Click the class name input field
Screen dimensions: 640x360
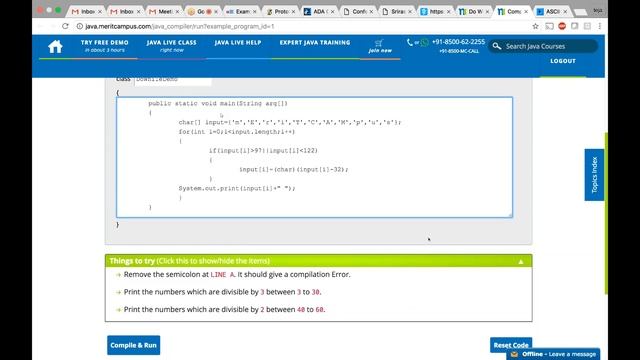[x=173, y=80]
